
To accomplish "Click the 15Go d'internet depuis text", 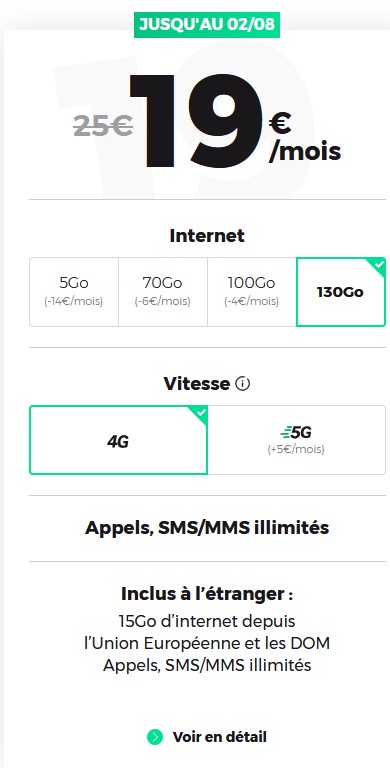I will 207,621.
